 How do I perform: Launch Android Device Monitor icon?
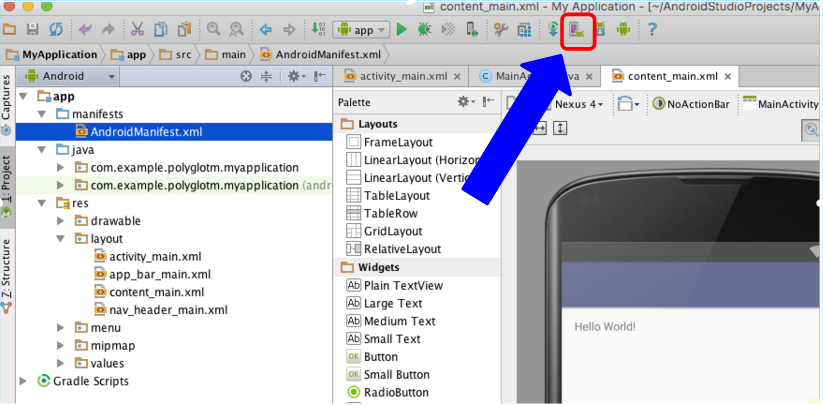tap(623, 29)
